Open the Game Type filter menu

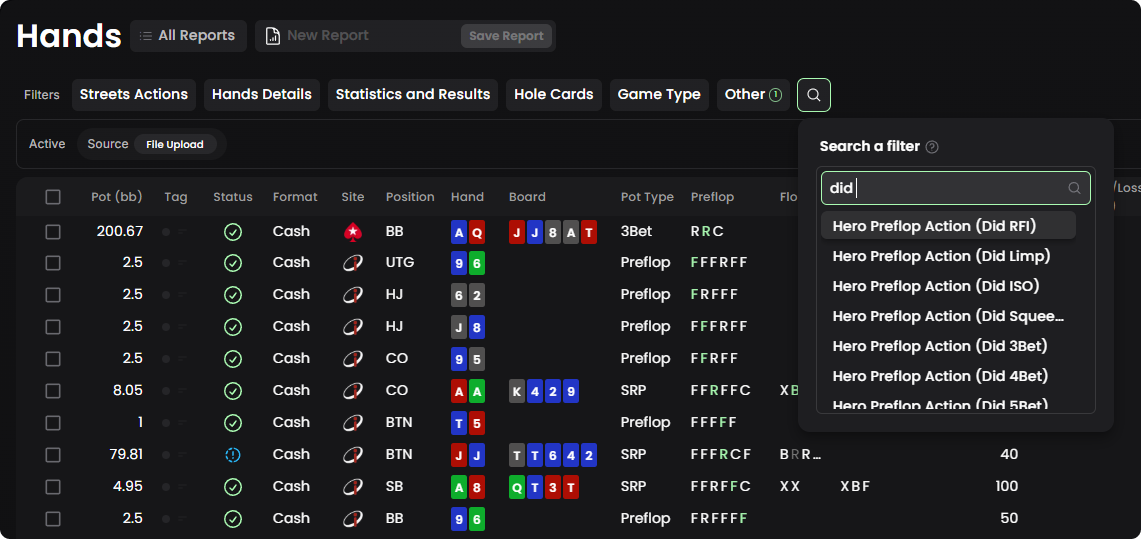pyautogui.click(x=659, y=95)
